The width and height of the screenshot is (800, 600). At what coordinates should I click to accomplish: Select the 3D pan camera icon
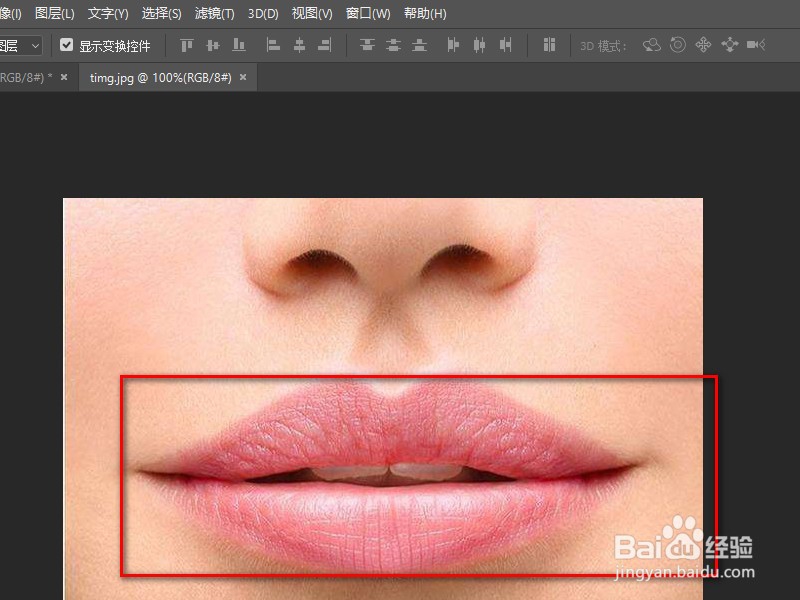(703, 45)
